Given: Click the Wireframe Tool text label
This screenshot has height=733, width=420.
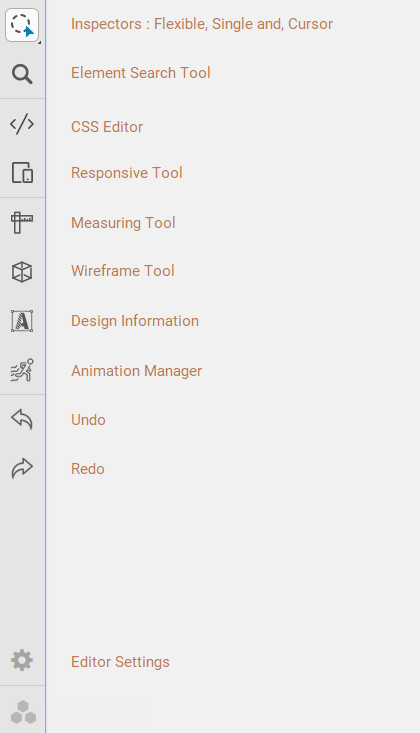Looking at the screenshot, I should tap(123, 271).
